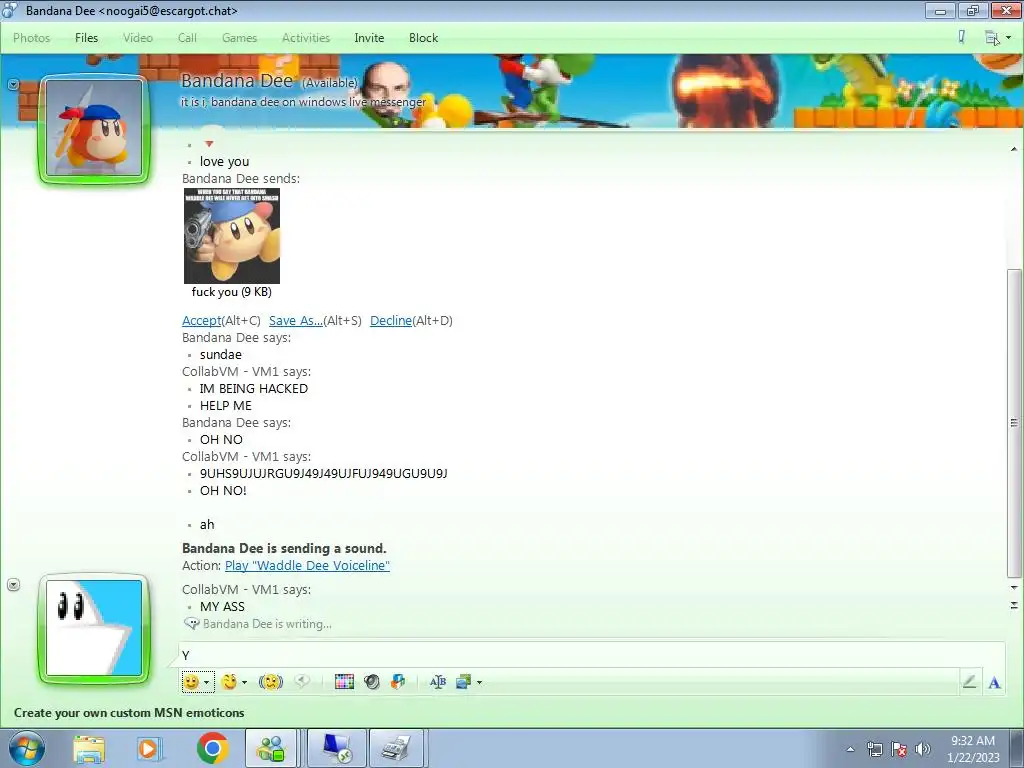Play the Waddle Dee Voiceline sound
1024x768 pixels.
pos(307,566)
